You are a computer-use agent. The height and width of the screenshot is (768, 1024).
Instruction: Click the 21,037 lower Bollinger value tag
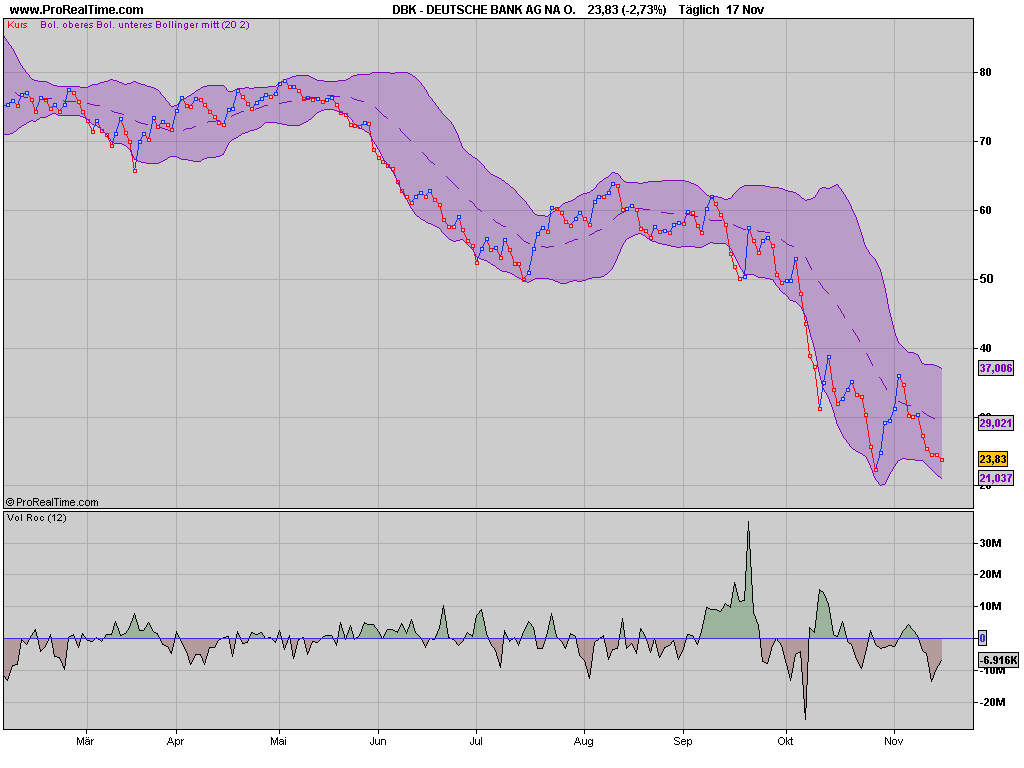point(996,478)
